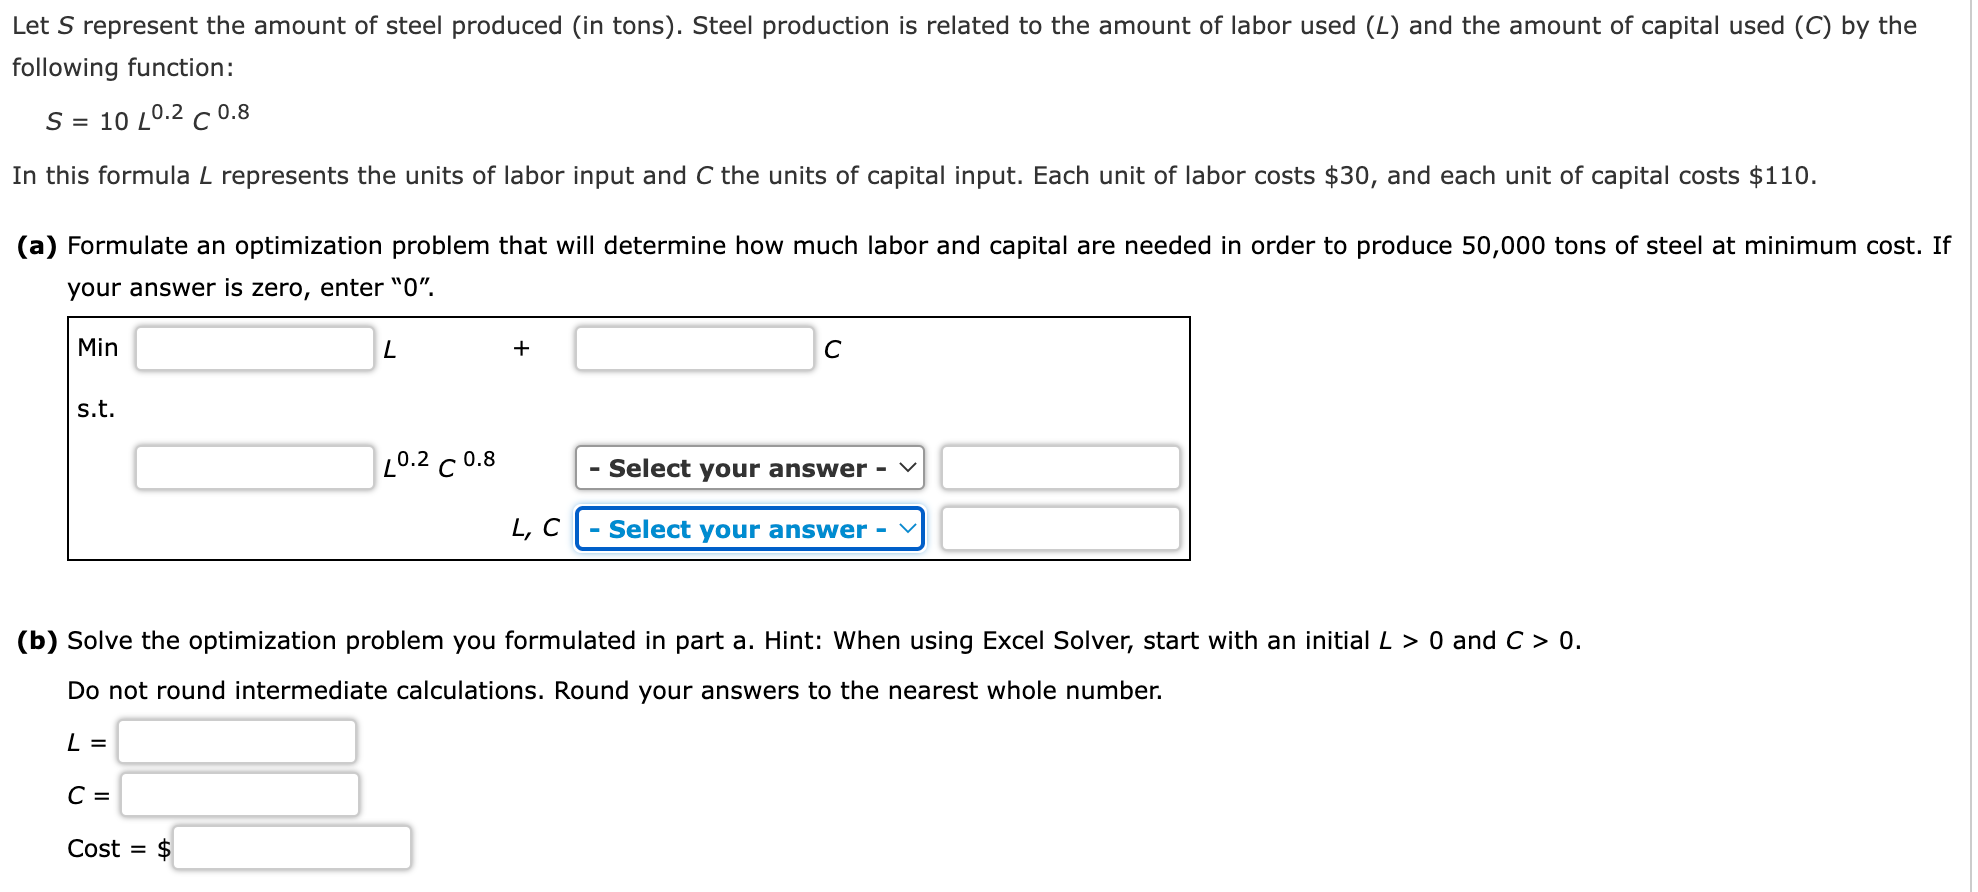The height and width of the screenshot is (892, 1978).
Task: Click the s.t. constraint coefficient box
Action: [253, 467]
